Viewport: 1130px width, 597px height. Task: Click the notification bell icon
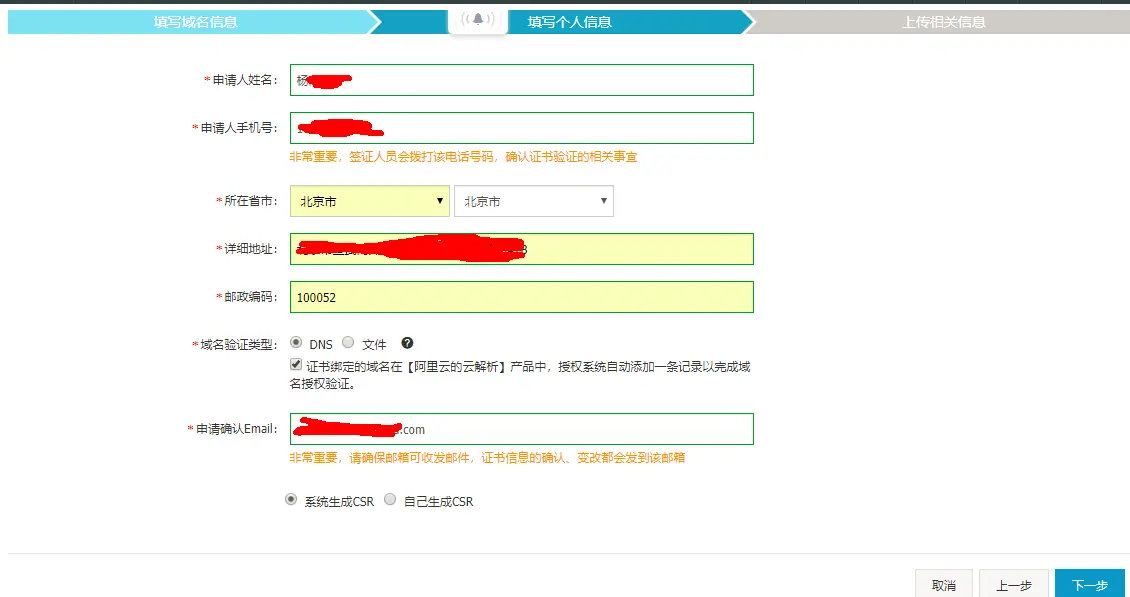coord(477,19)
